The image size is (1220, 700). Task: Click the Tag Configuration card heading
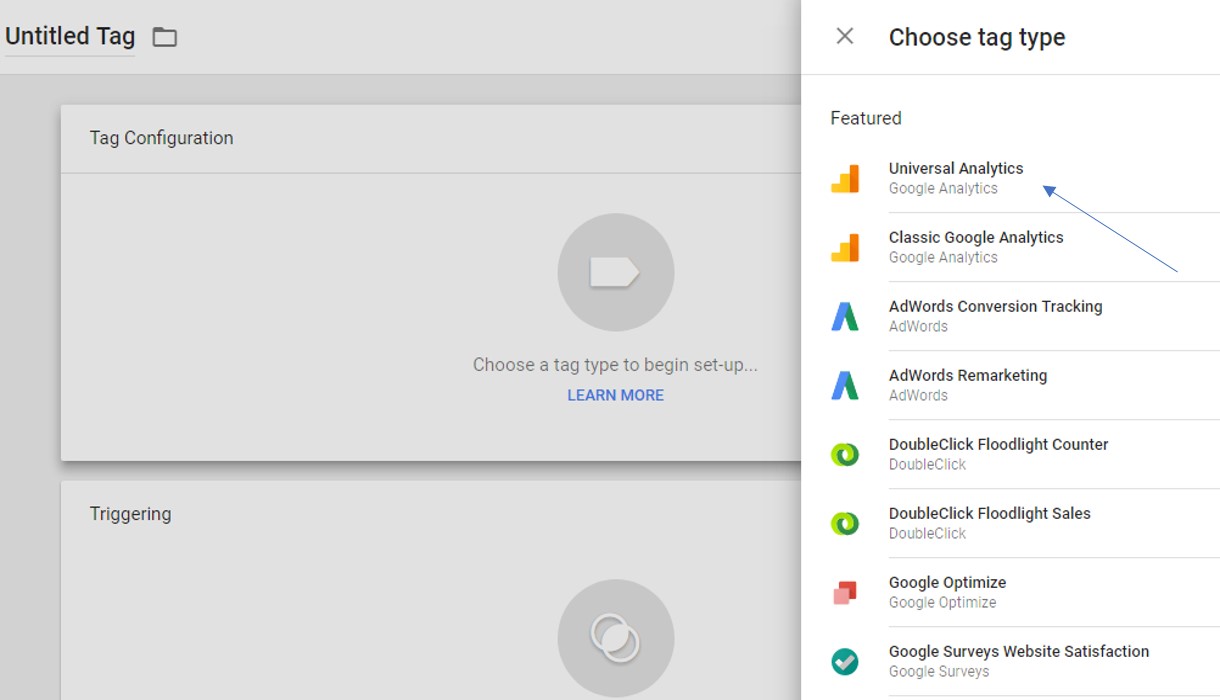click(161, 138)
